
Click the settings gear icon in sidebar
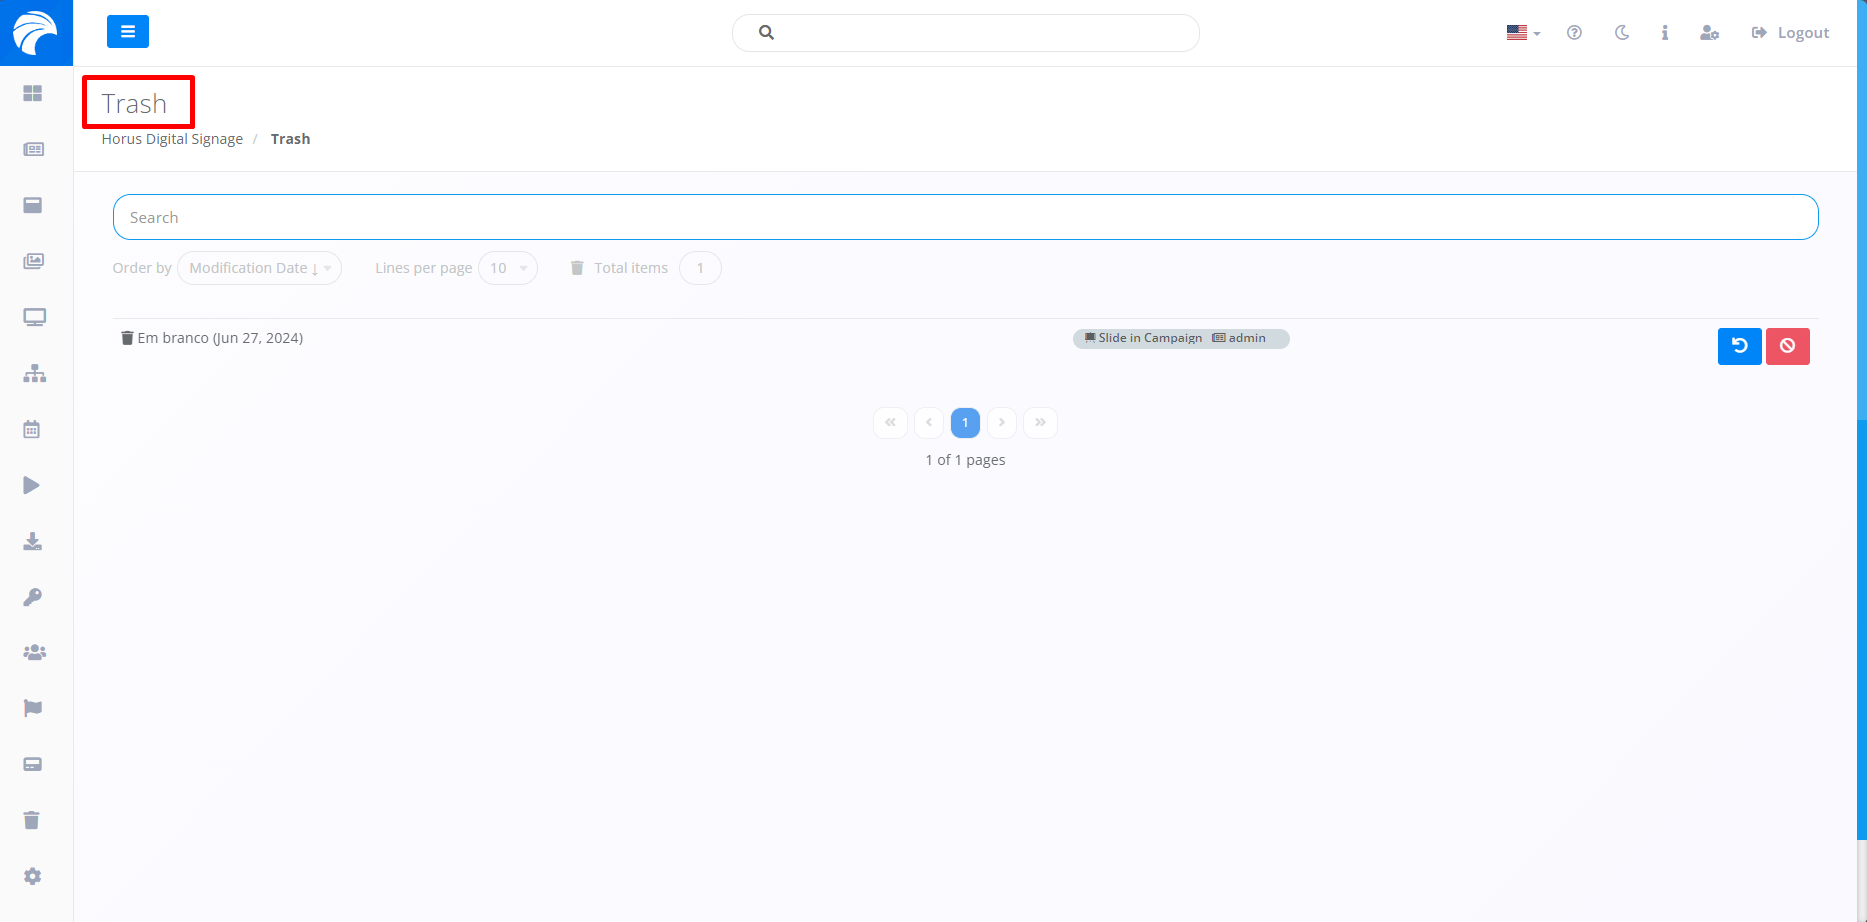point(33,877)
